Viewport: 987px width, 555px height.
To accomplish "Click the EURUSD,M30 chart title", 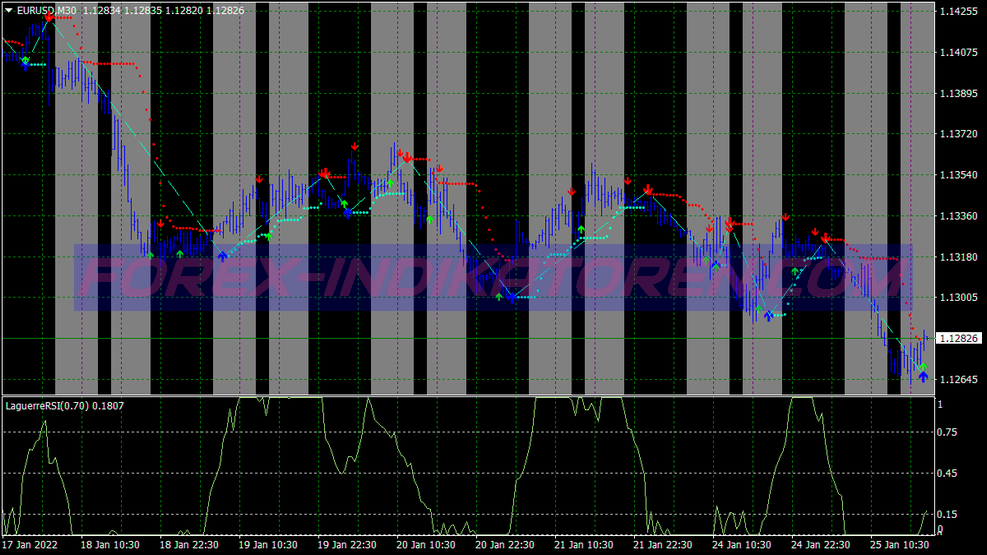I will (x=46, y=10).
